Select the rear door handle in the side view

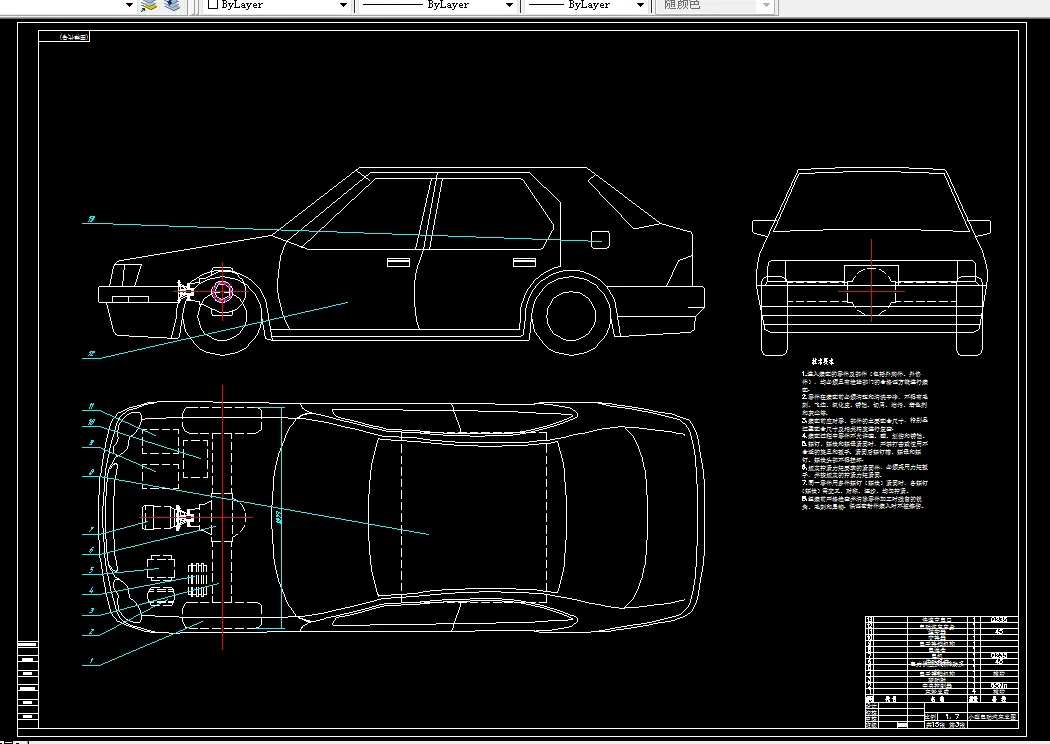pyautogui.click(x=522, y=262)
